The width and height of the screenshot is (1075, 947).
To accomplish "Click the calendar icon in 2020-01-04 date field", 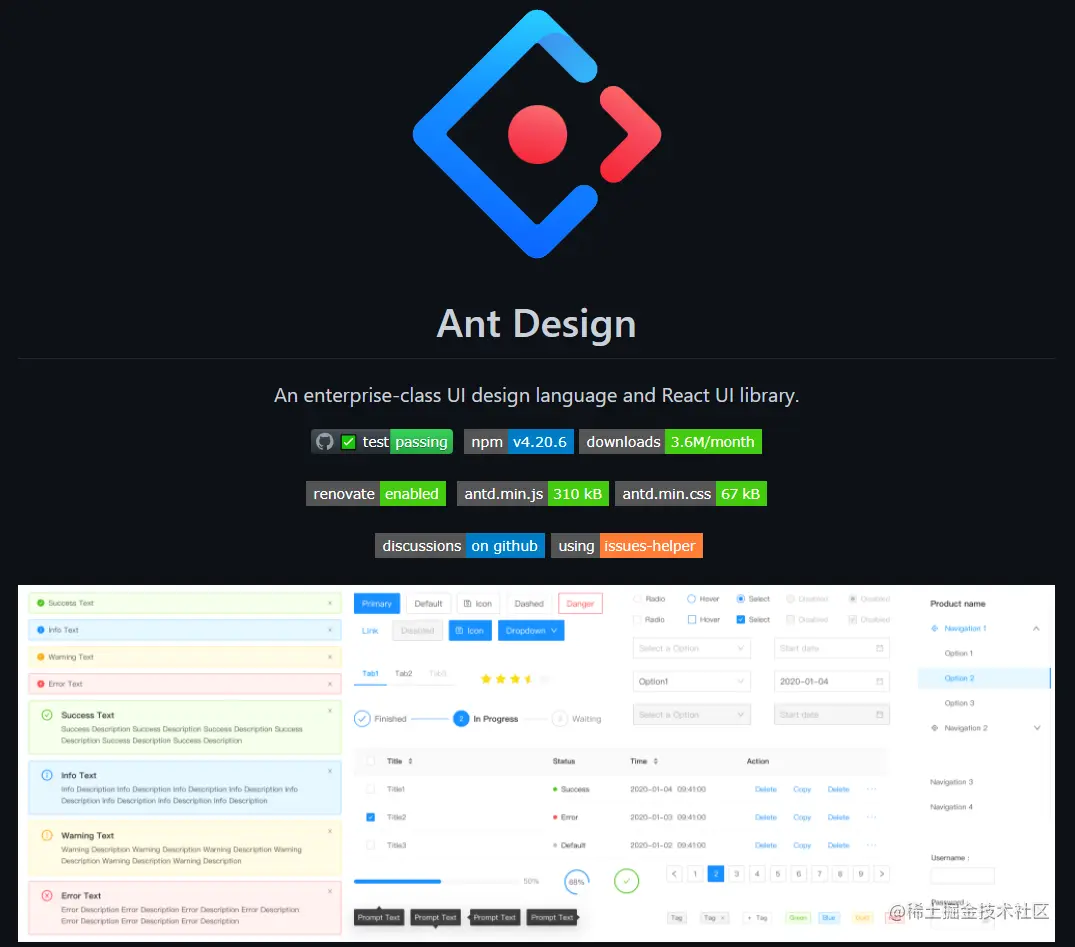I will (x=880, y=681).
